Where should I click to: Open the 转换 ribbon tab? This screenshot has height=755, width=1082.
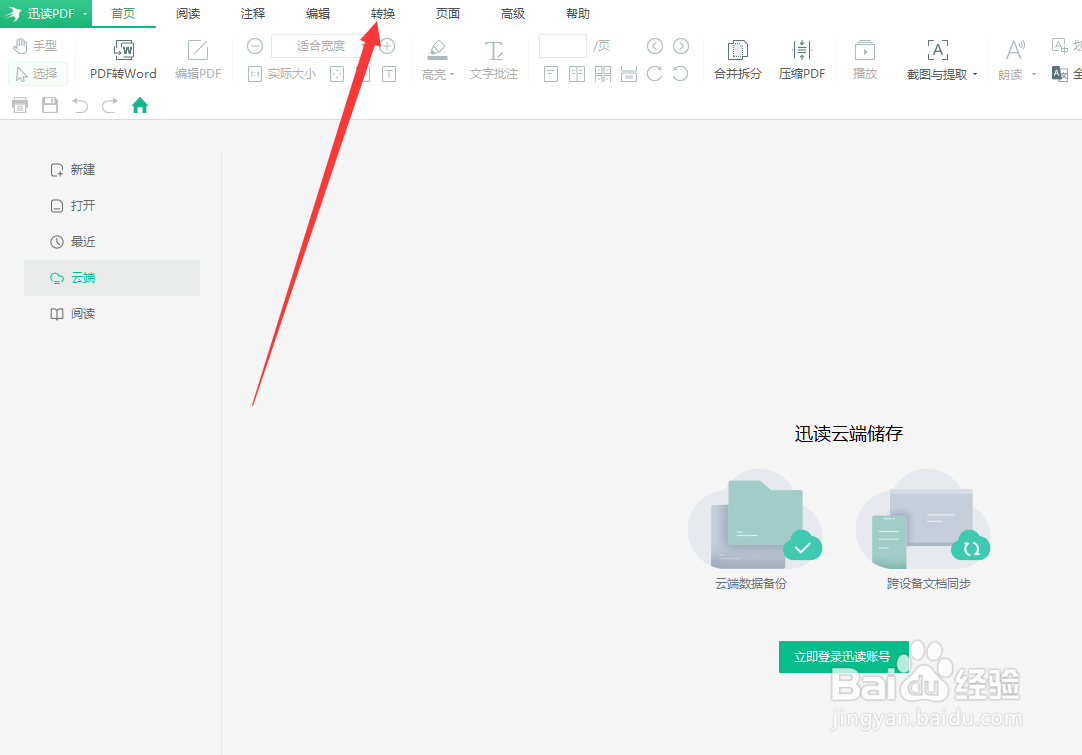pyautogui.click(x=383, y=14)
